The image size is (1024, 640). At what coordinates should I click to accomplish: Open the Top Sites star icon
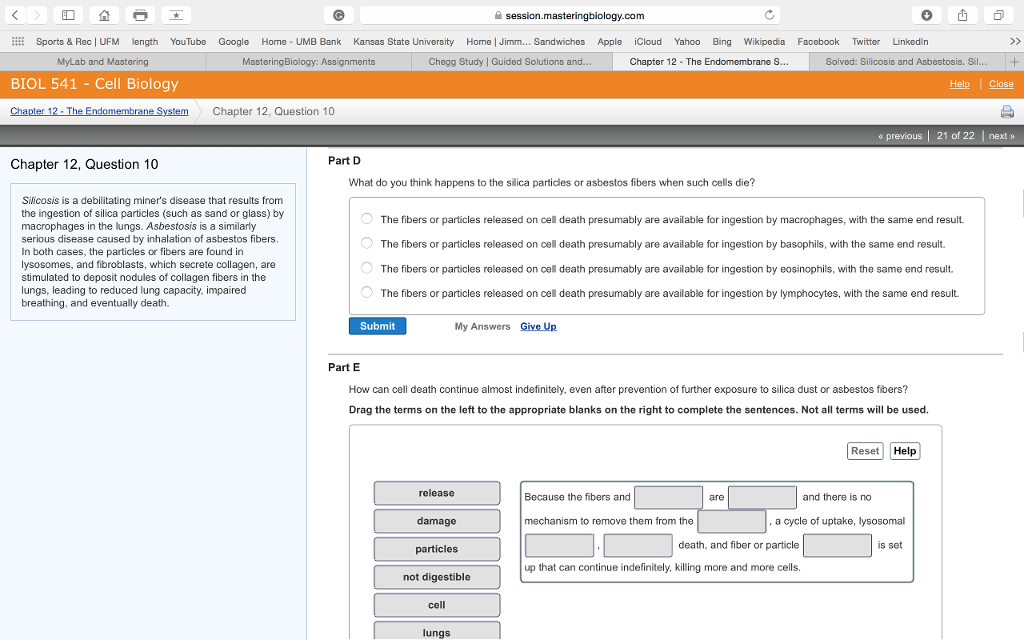point(175,15)
